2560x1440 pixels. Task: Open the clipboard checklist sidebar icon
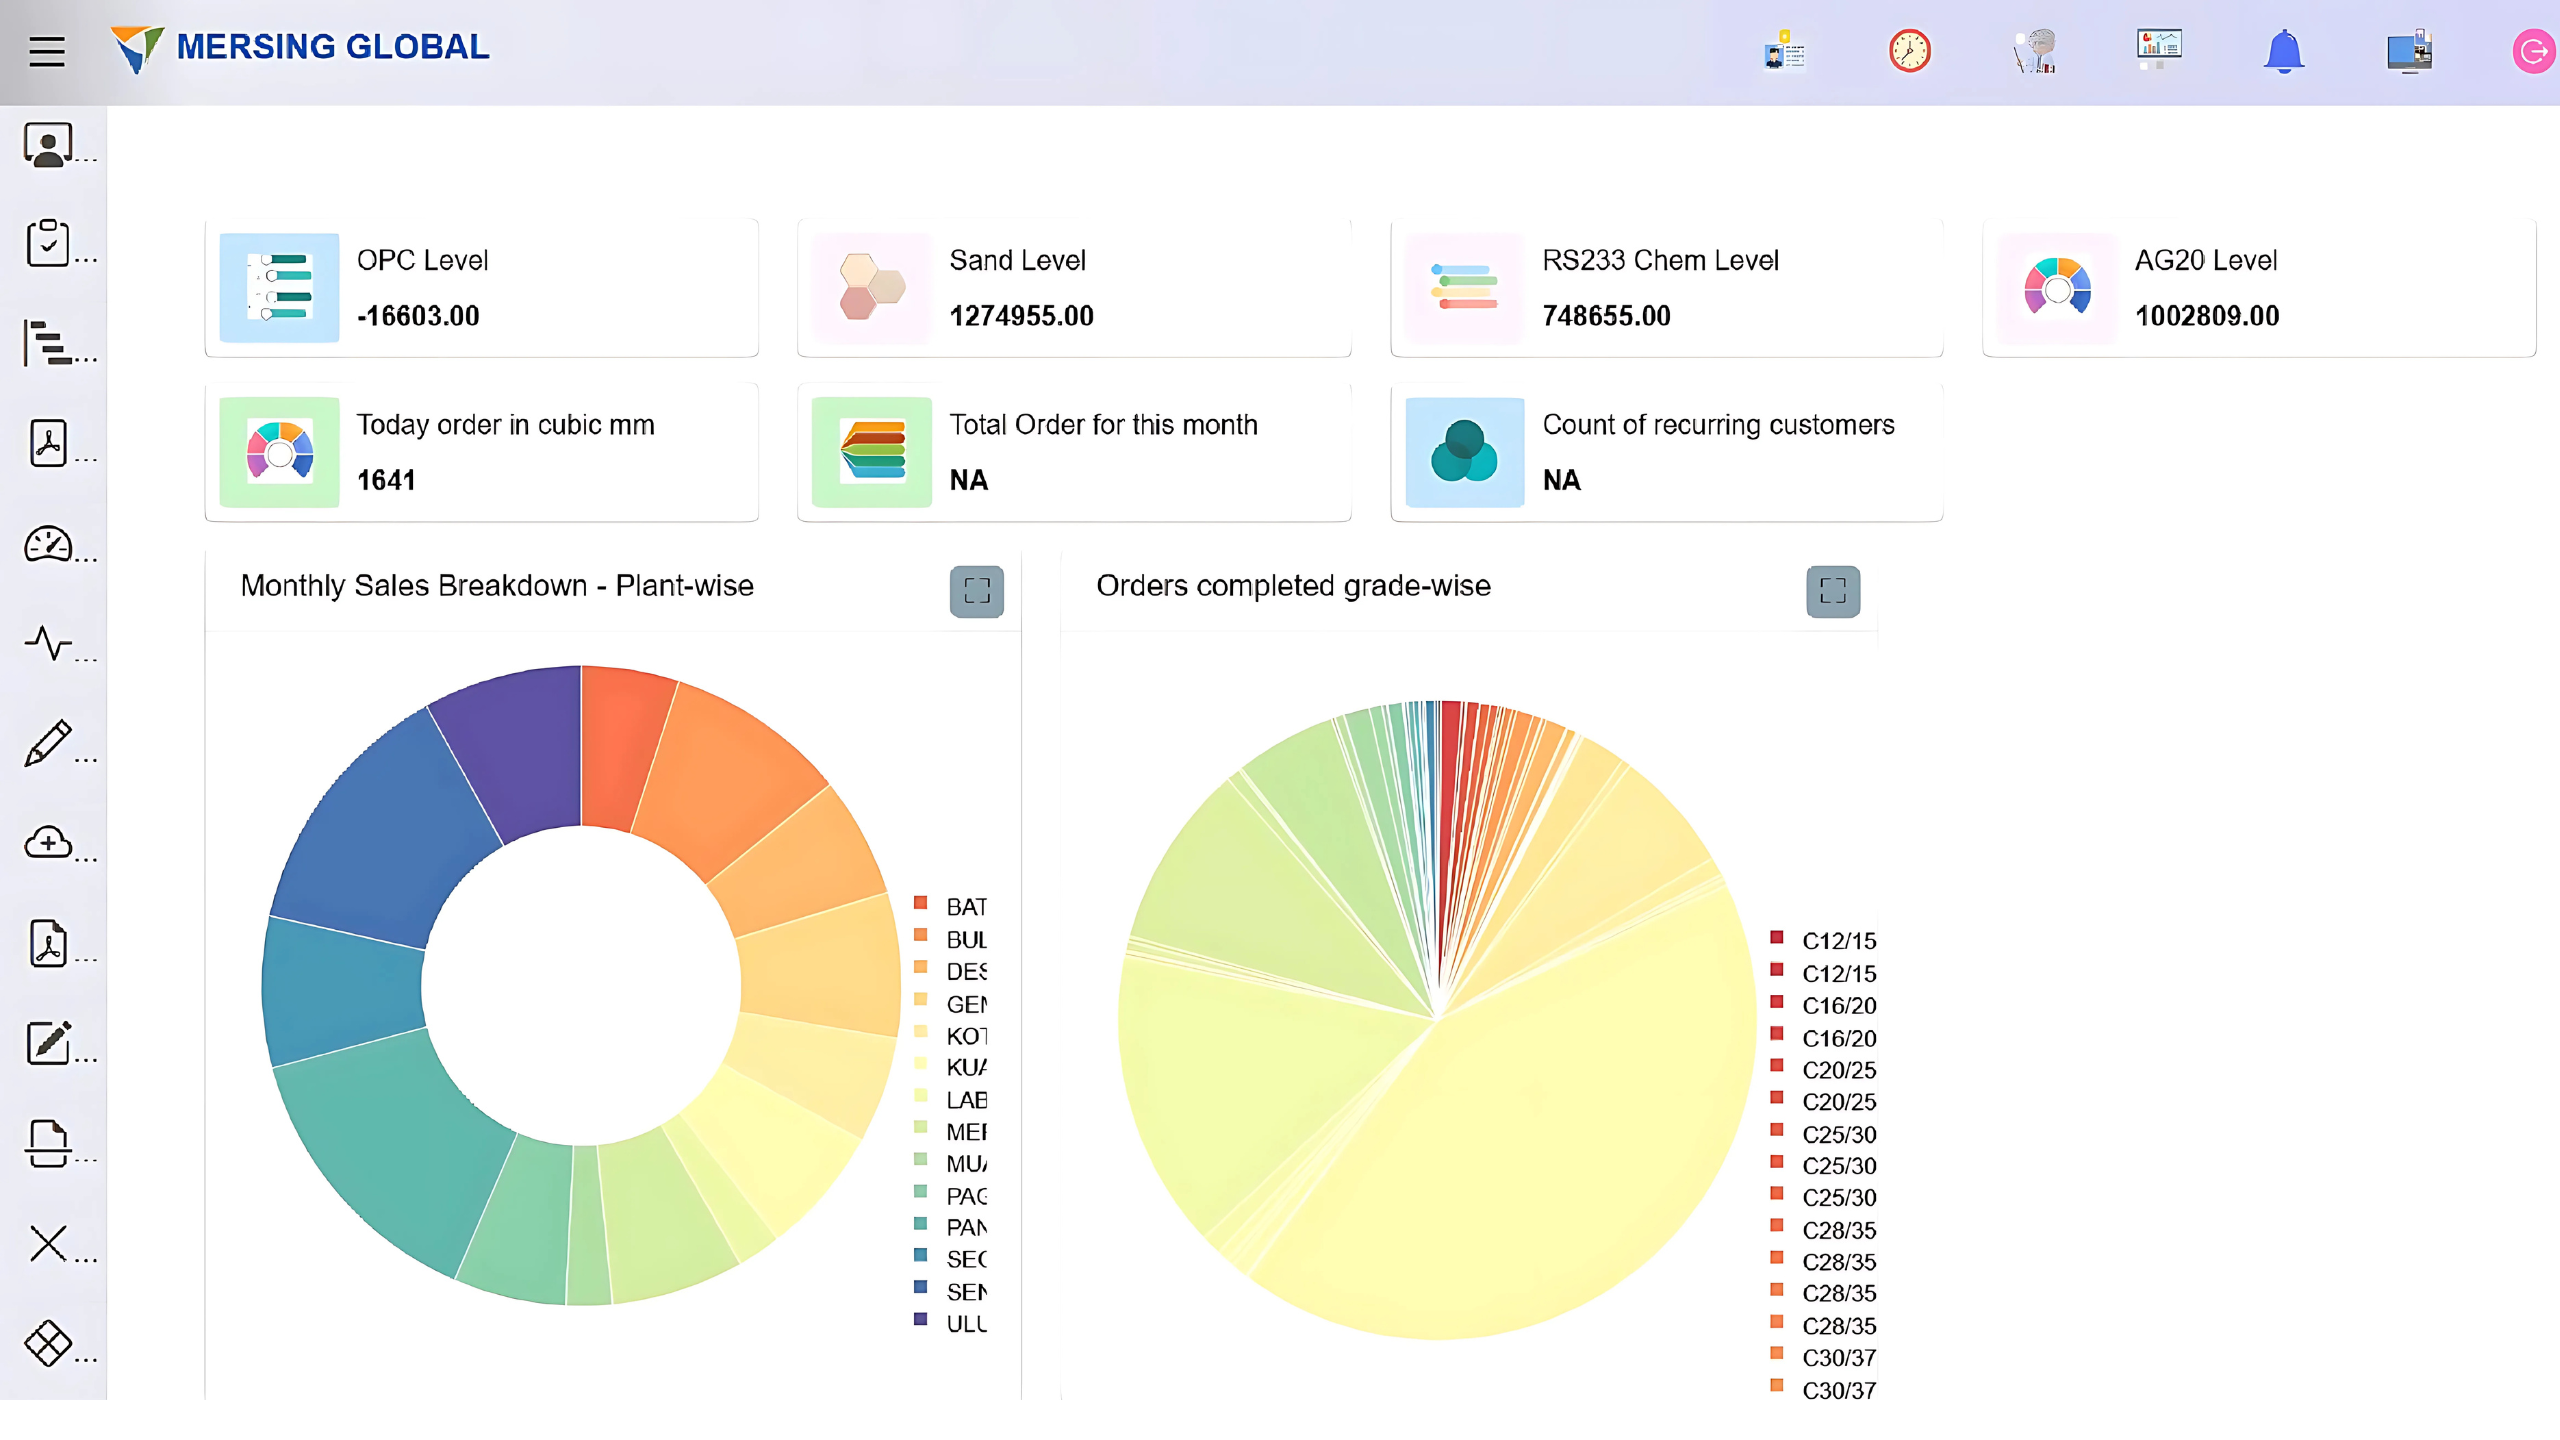coord(48,243)
